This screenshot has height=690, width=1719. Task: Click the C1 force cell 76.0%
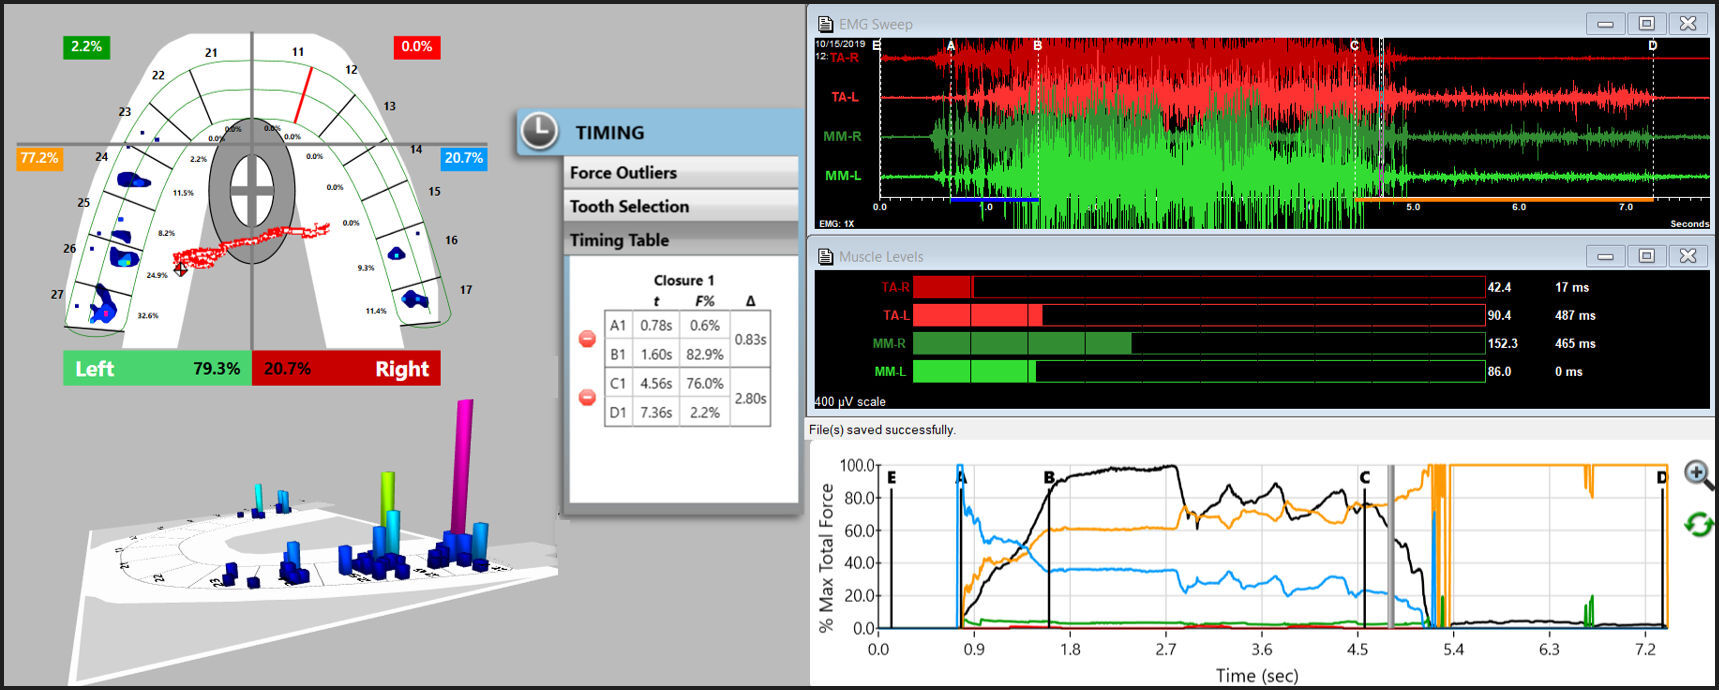click(705, 383)
